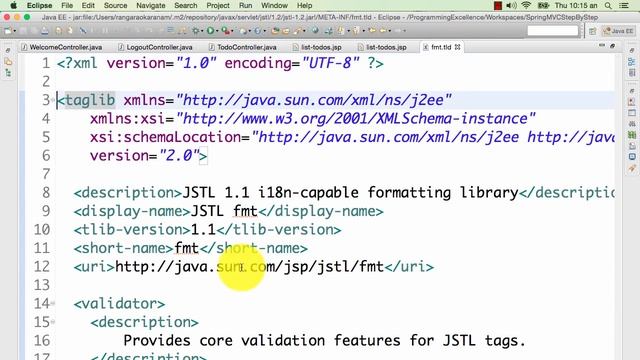Click line number 8 in the ruler
The height and width of the screenshot is (360, 640).
coord(46,192)
